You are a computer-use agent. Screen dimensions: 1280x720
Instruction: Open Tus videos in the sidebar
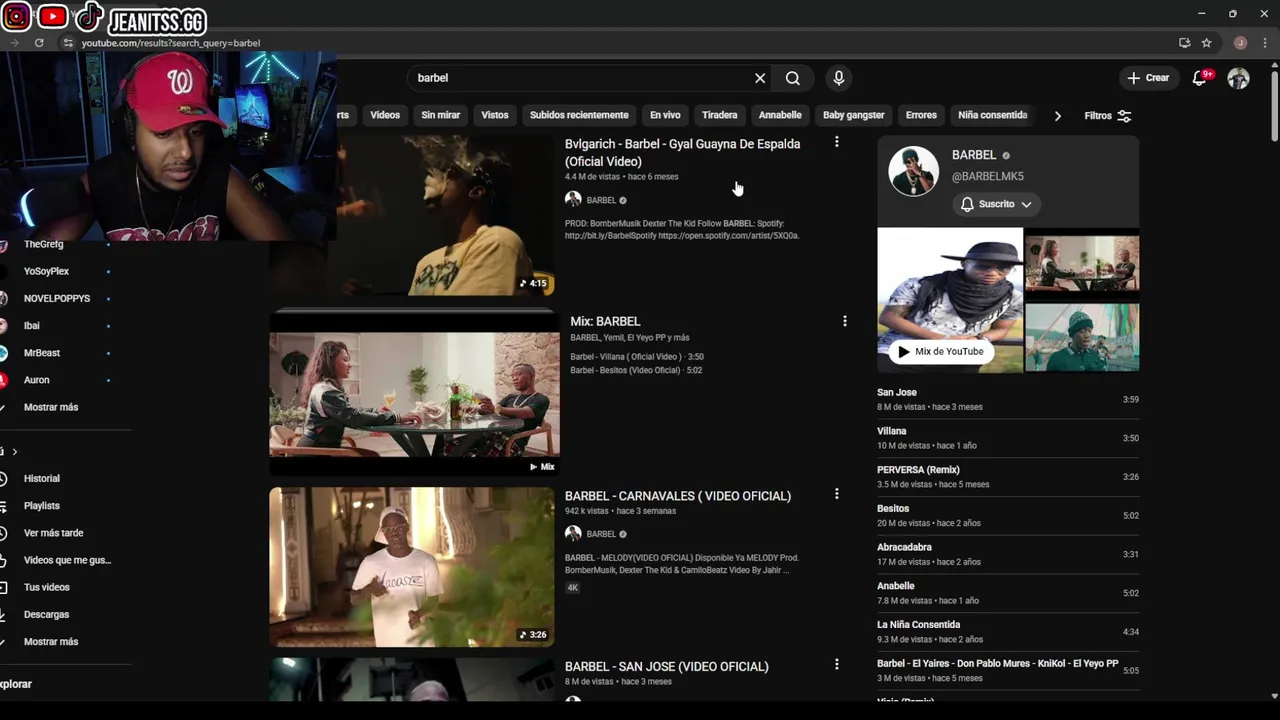coord(46,587)
